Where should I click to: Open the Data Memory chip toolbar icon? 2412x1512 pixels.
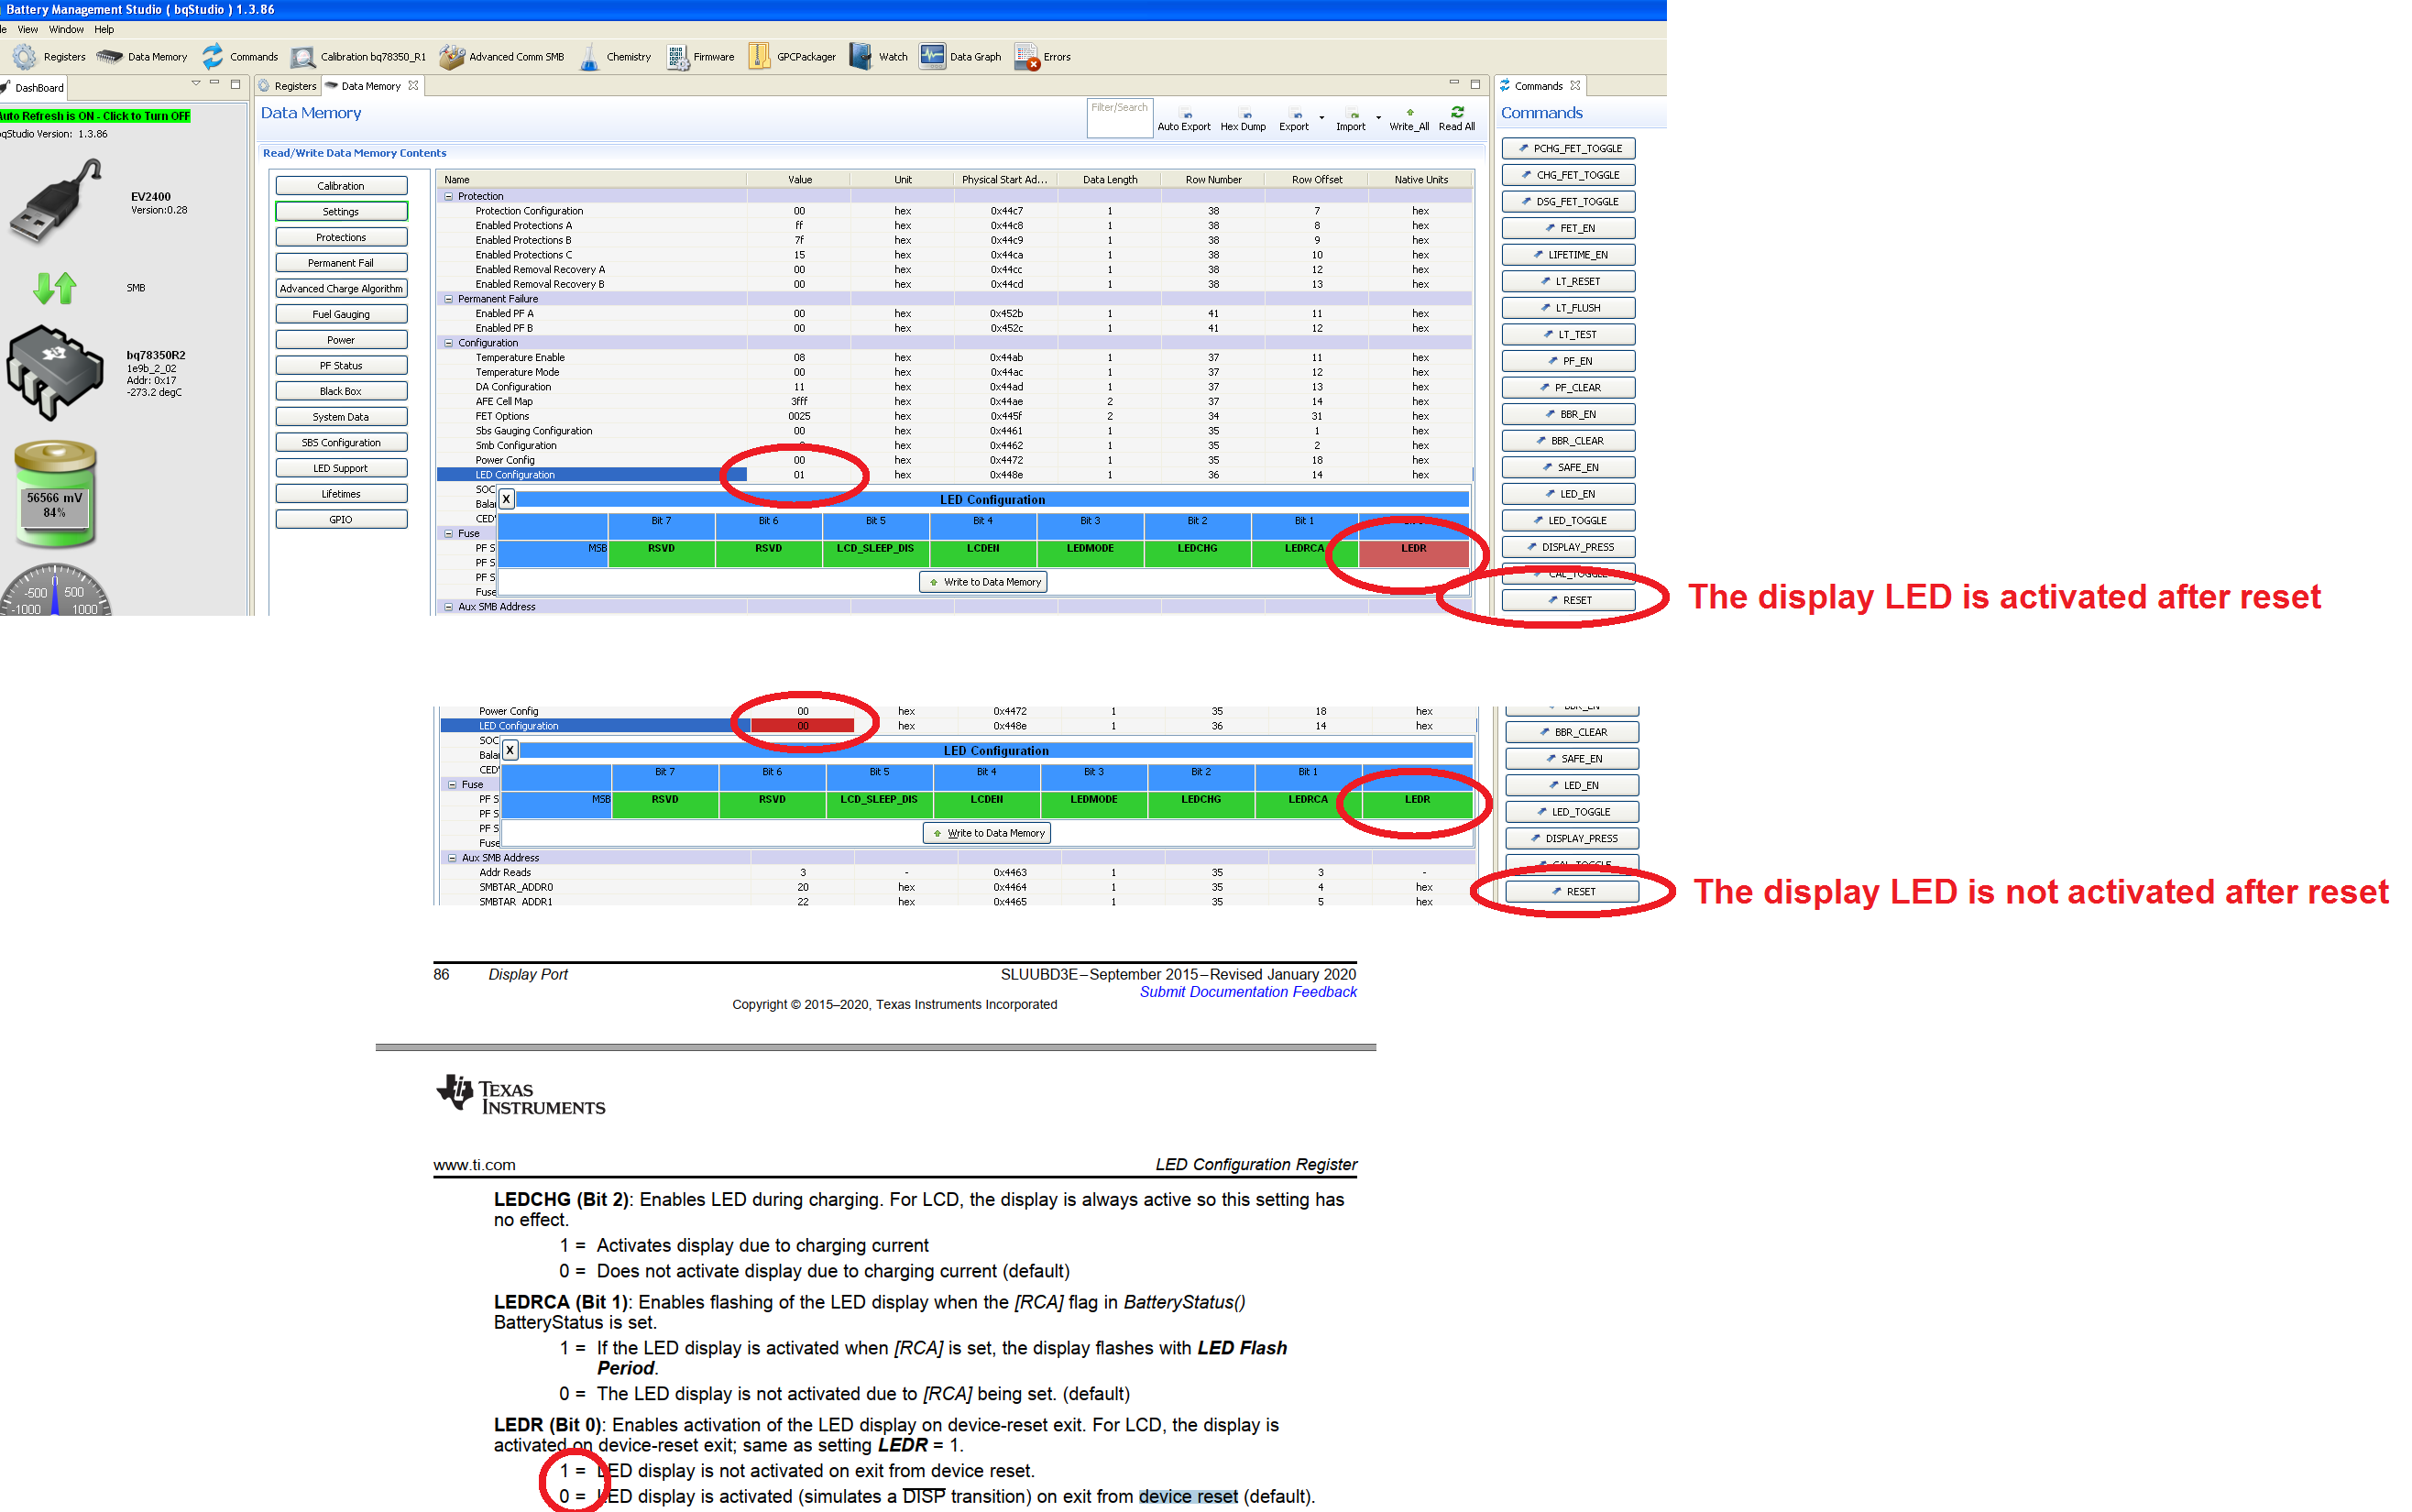[x=109, y=57]
